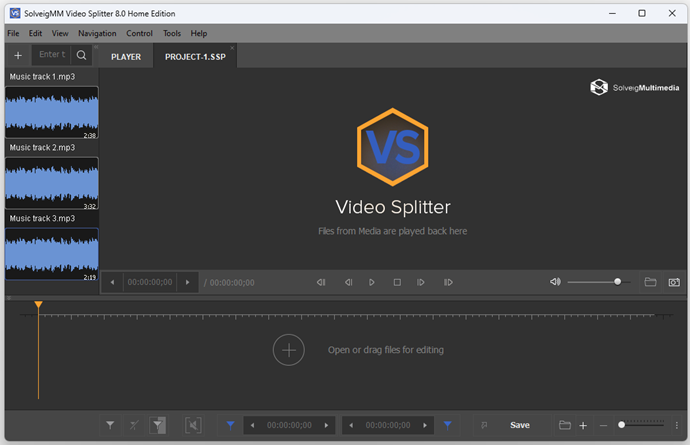The image size is (690, 445).
Task: Mute audio with the speaker icon
Action: pyautogui.click(x=555, y=282)
